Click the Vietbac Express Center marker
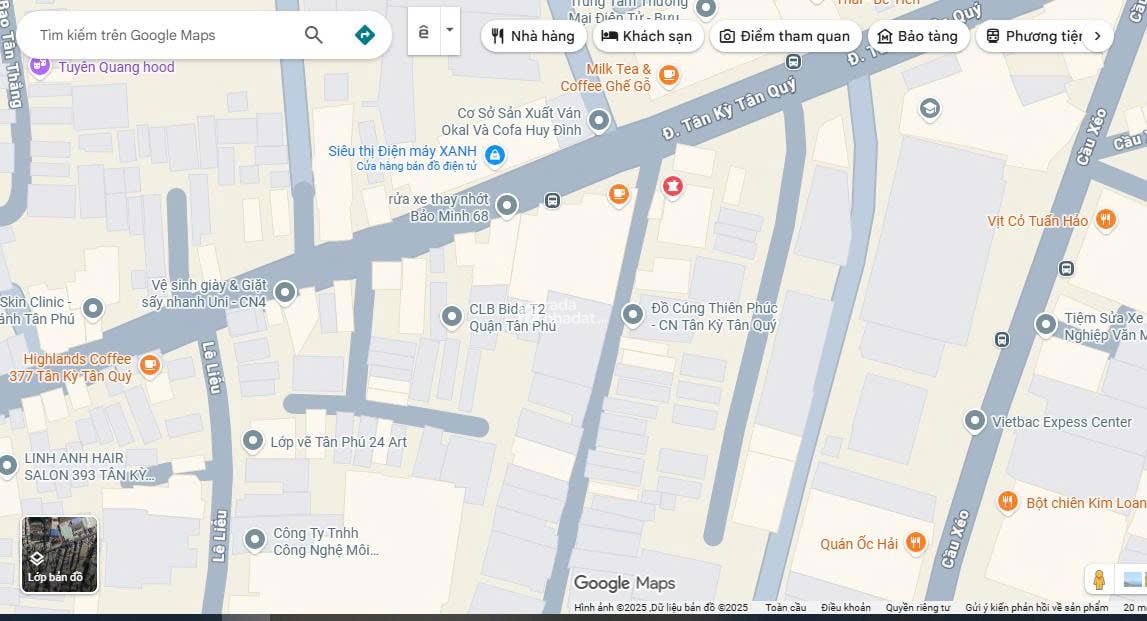Image resolution: width=1147 pixels, height=621 pixels. 975,421
